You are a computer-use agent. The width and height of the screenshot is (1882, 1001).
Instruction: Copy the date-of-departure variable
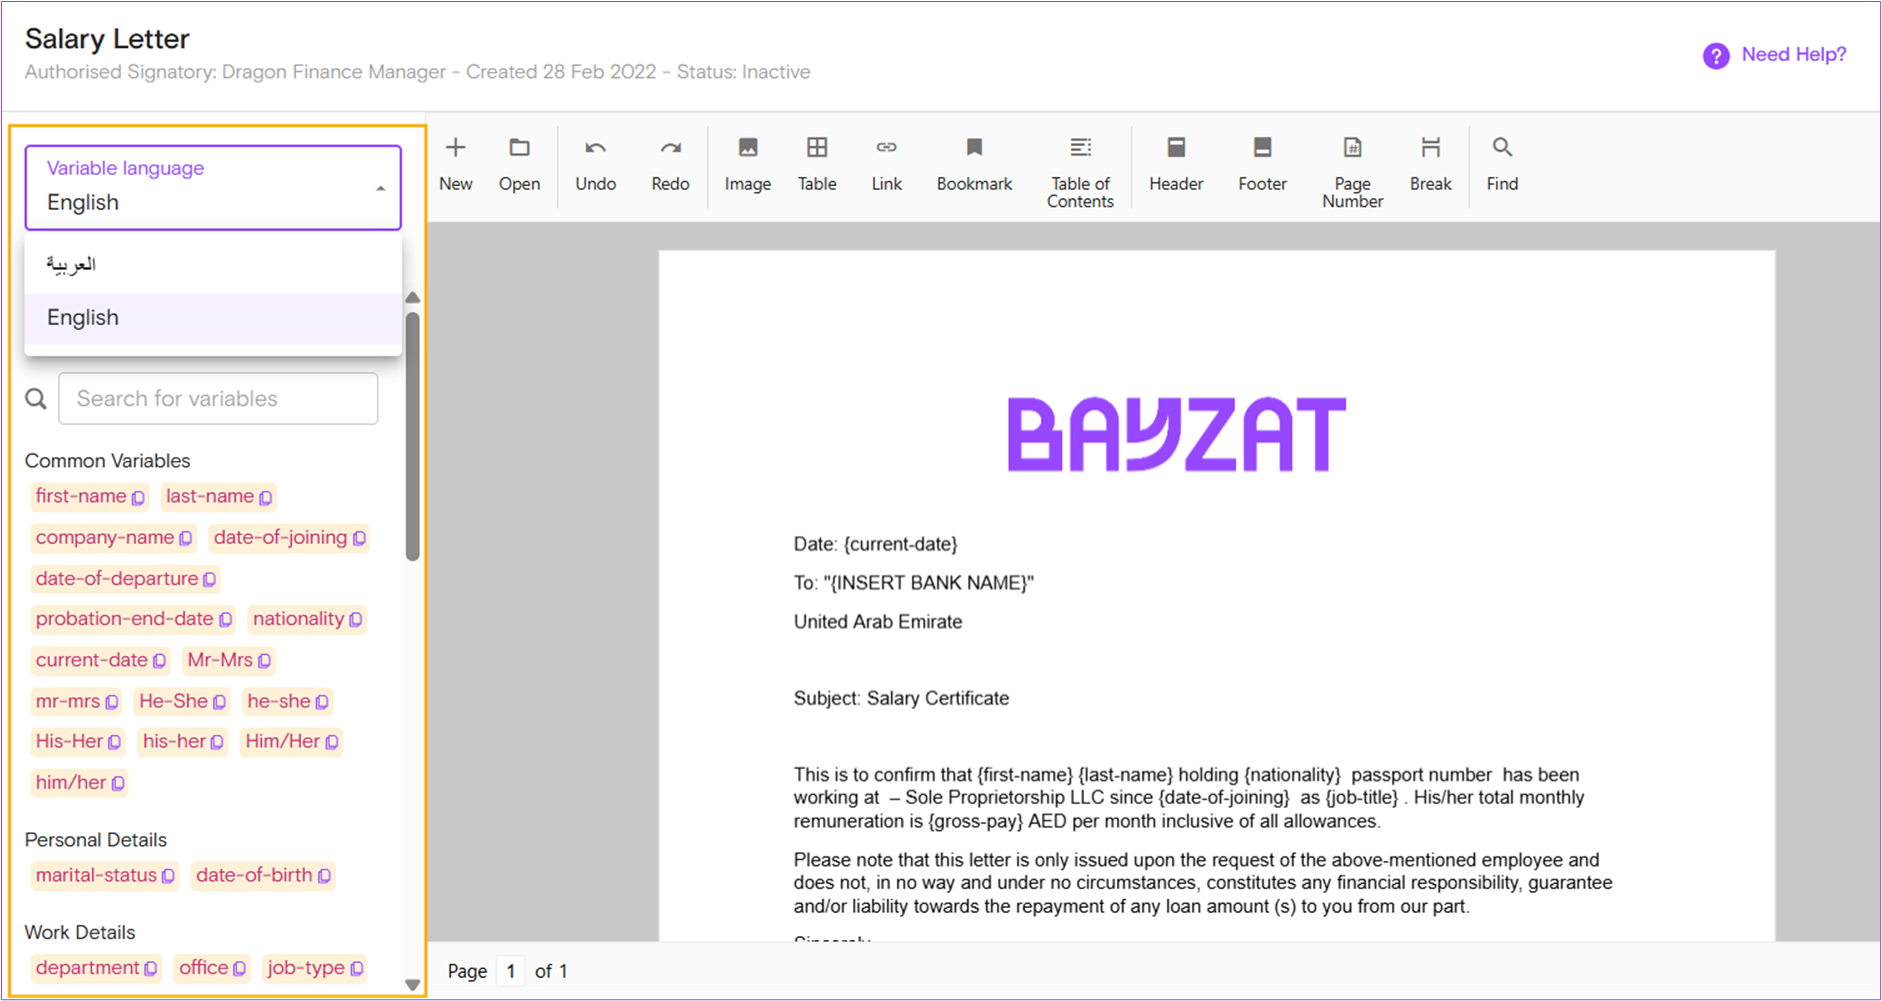(x=209, y=579)
